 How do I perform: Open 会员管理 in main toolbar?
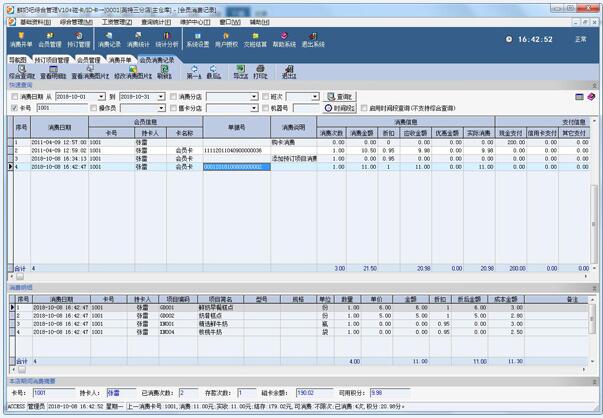50,40
